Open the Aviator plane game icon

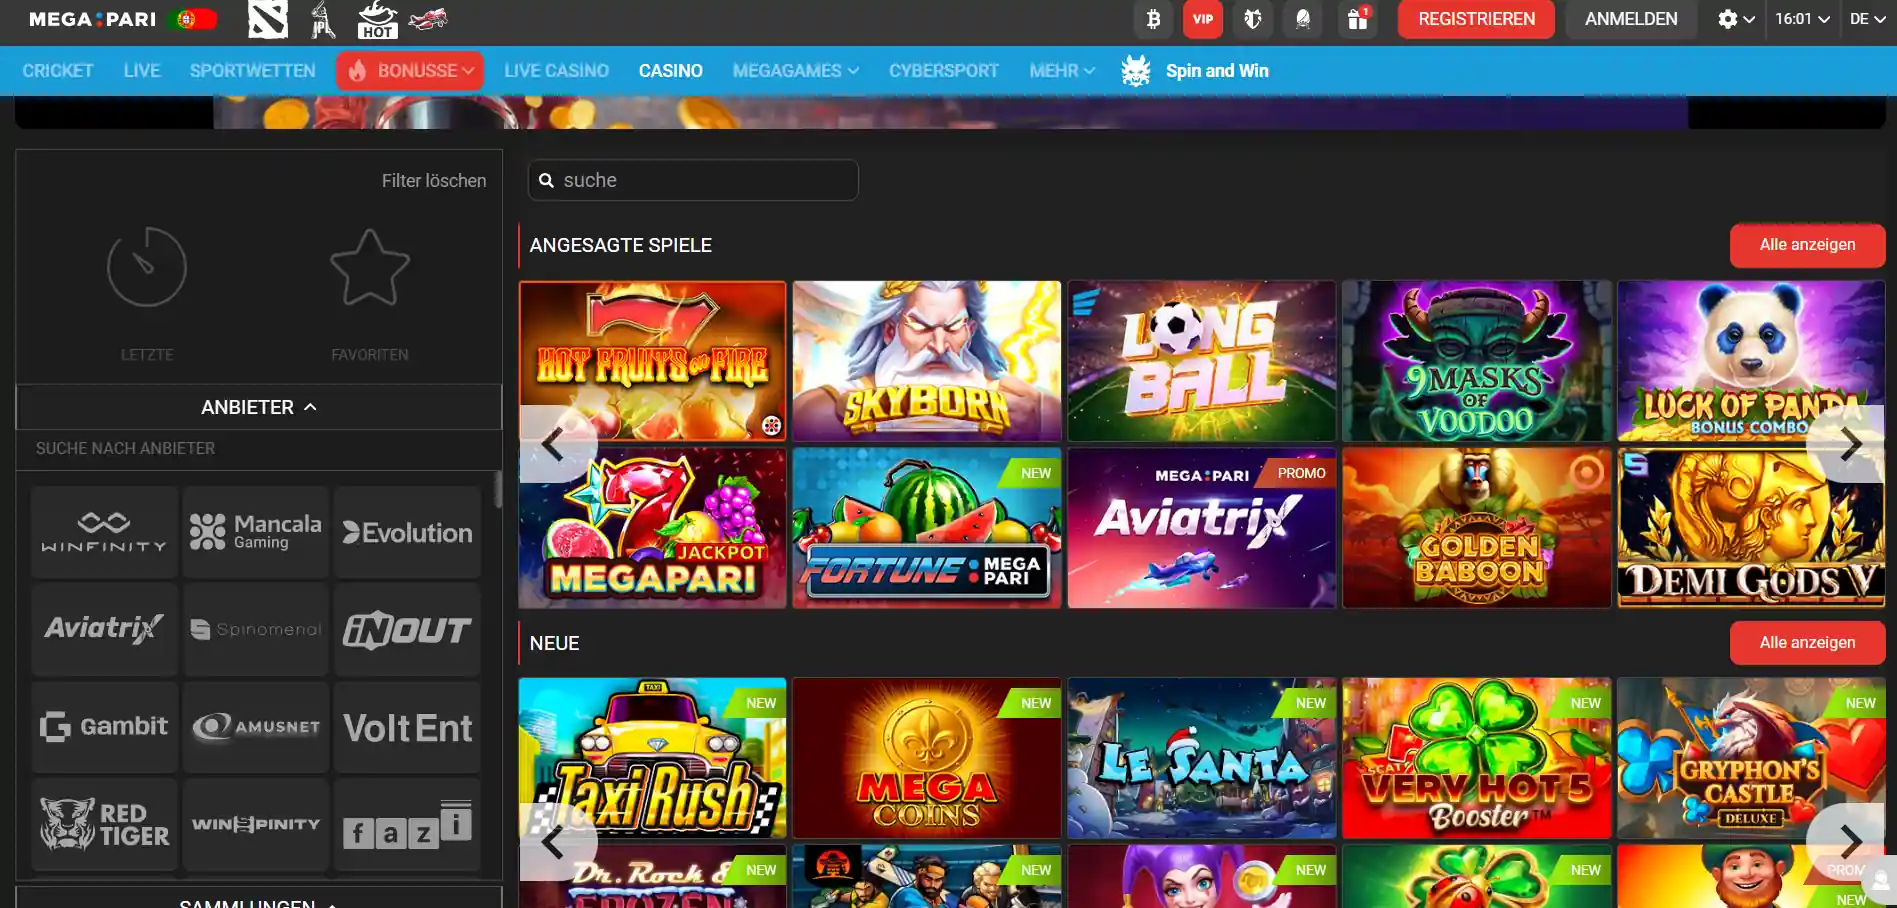pyautogui.click(x=428, y=19)
